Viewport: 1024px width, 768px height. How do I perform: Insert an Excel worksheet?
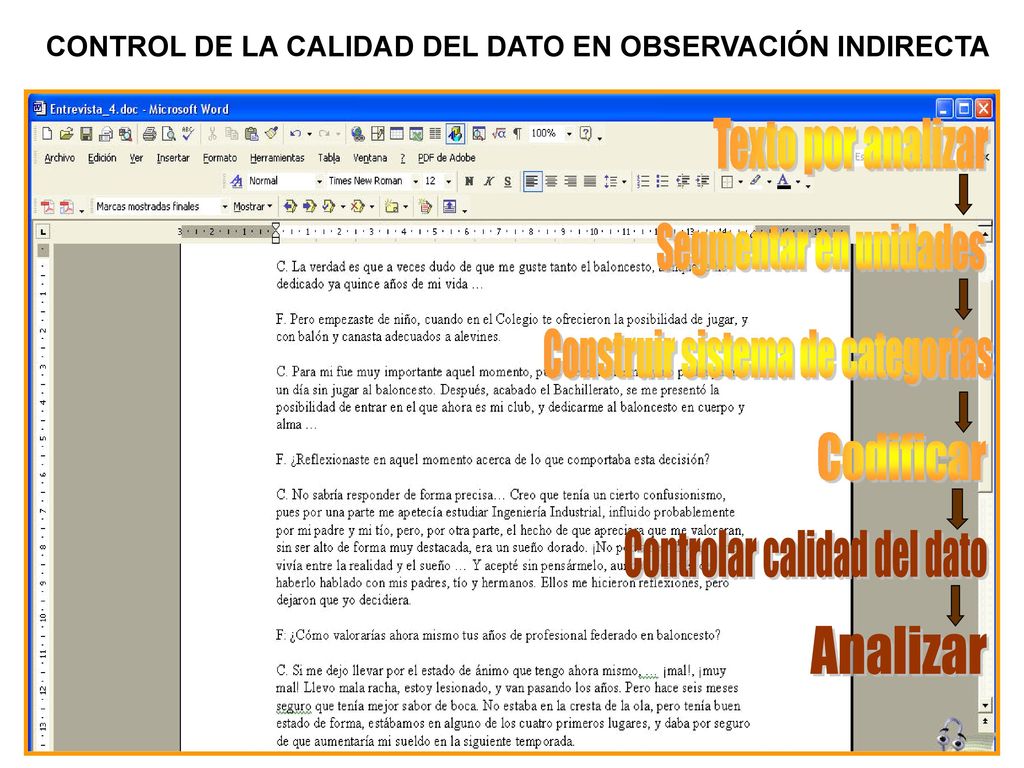click(x=416, y=134)
